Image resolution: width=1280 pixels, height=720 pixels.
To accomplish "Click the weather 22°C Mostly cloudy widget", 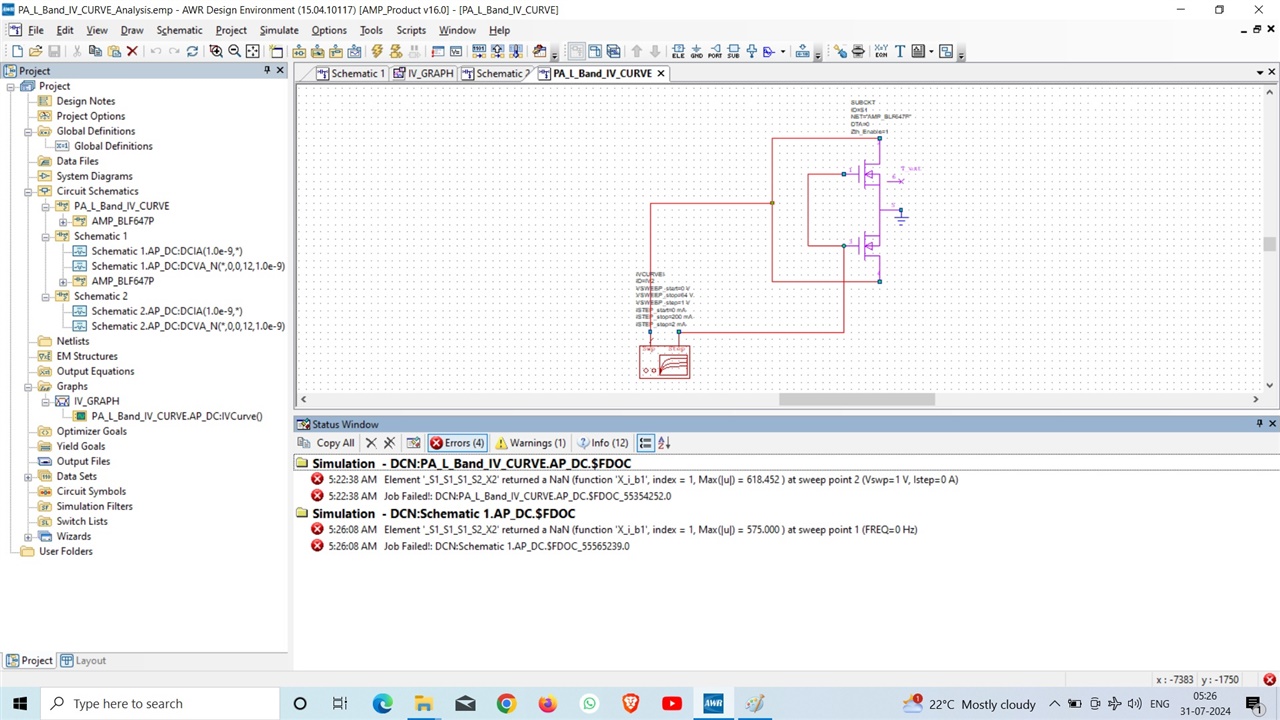I will pyautogui.click(x=970, y=704).
